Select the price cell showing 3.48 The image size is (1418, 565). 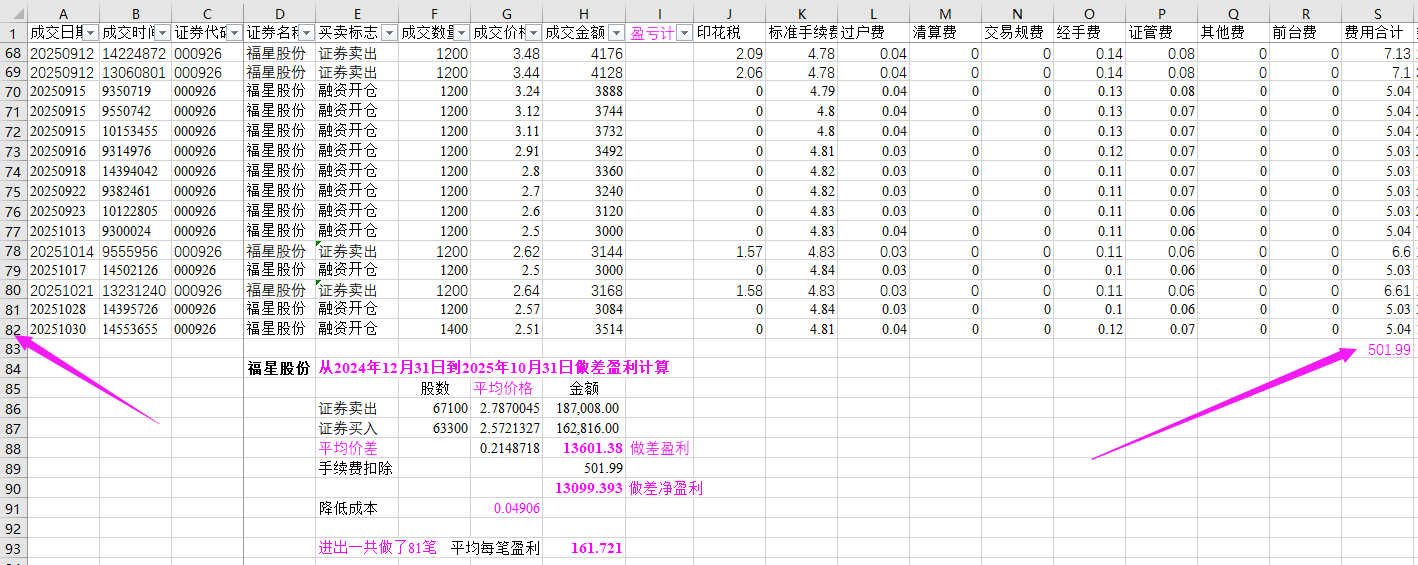[x=506, y=53]
